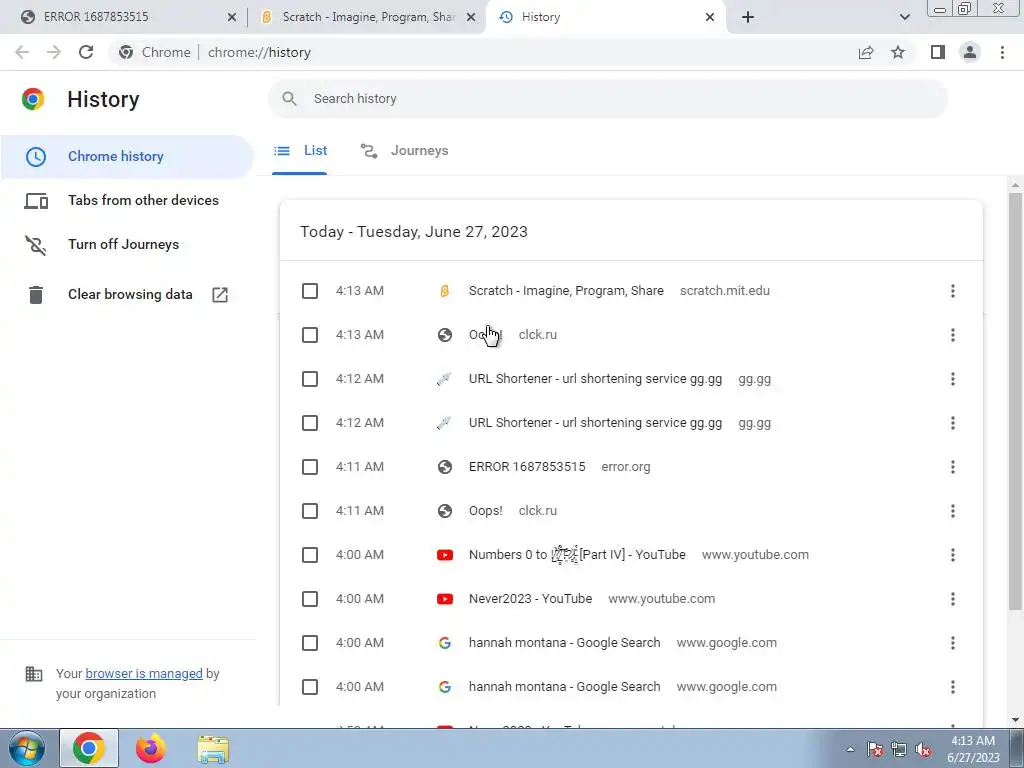The height and width of the screenshot is (768, 1024).
Task: Check the 4:13 AM clck.ru entry
Action: click(310, 335)
